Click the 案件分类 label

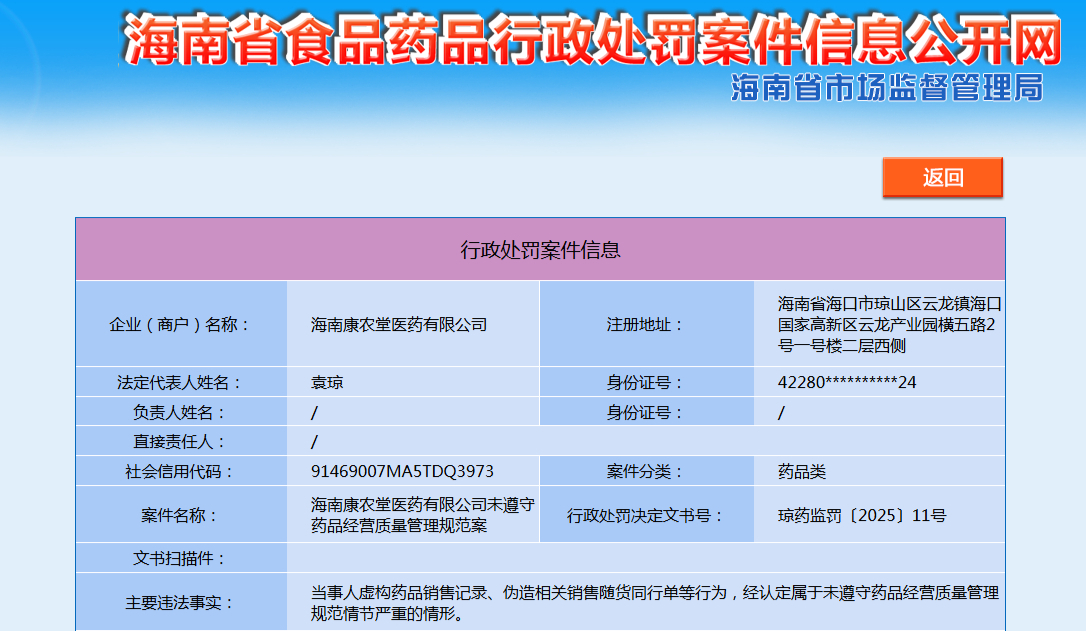point(646,472)
